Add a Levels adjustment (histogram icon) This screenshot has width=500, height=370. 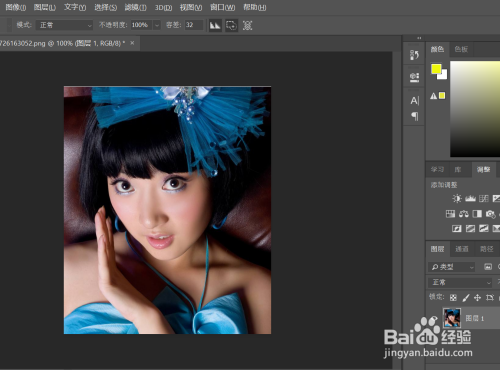click(x=470, y=199)
